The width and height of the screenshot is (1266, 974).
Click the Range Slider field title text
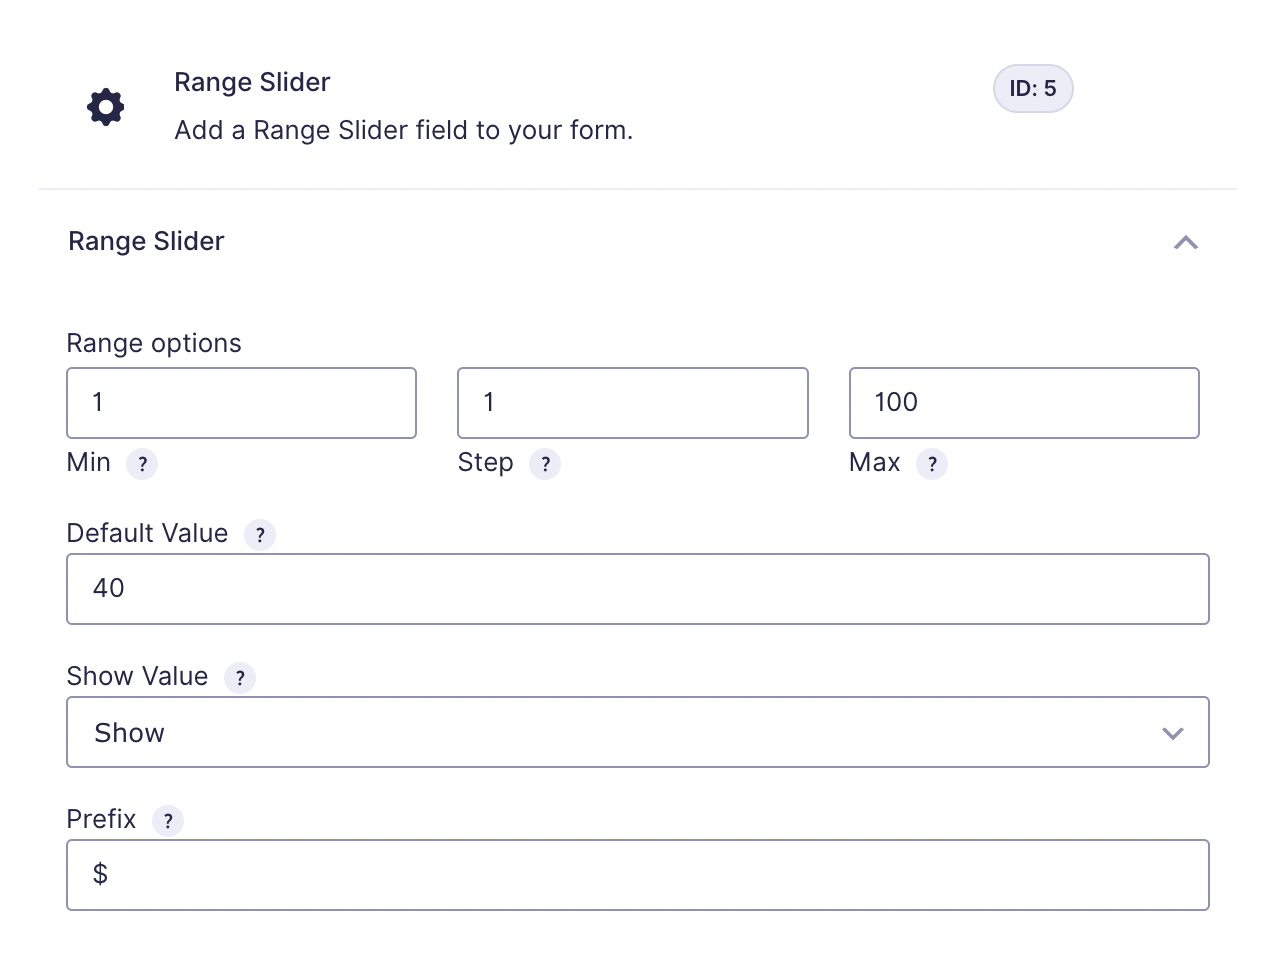click(x=252, y=82)
